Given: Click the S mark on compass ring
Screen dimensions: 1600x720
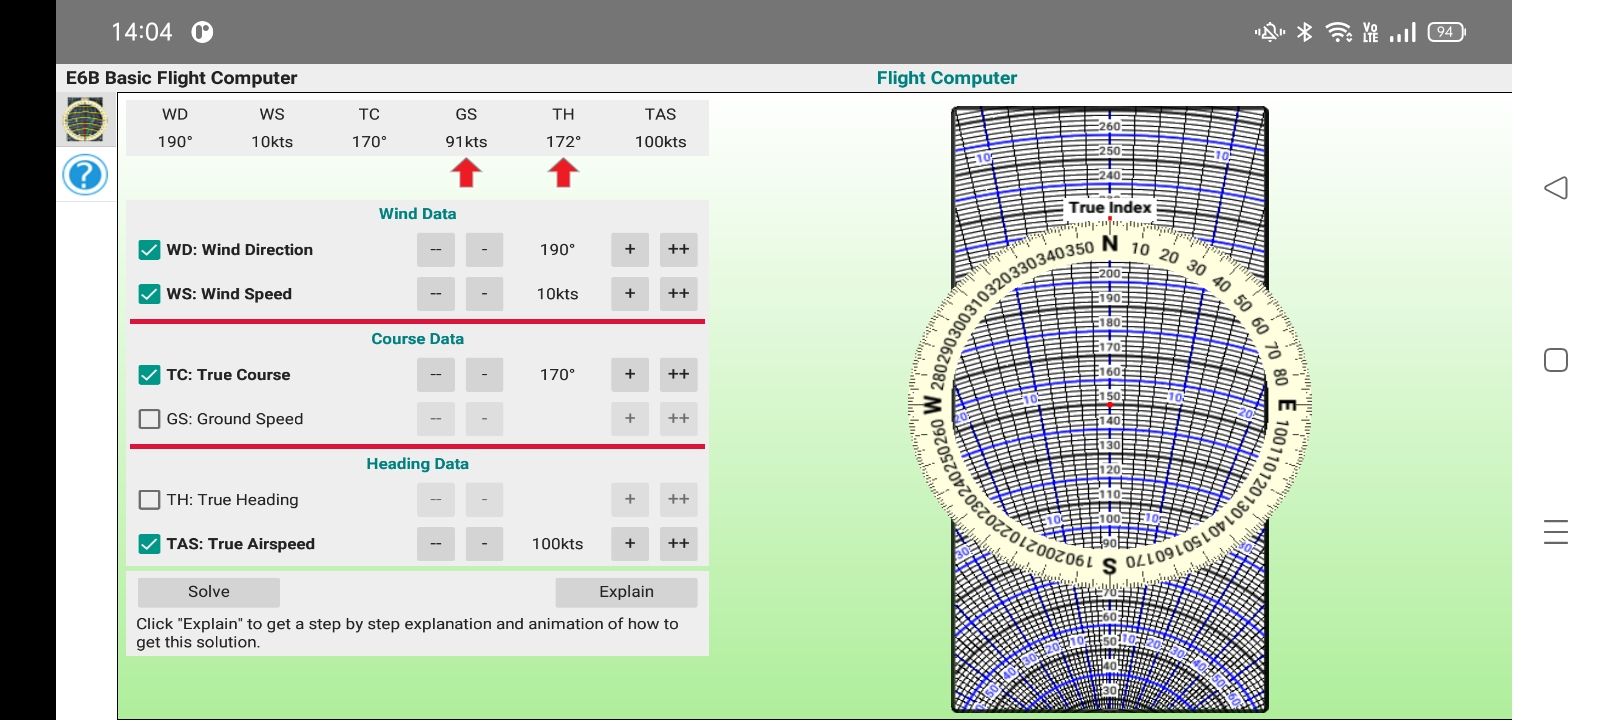Looking at the screenshot, I should (1109, 567).
